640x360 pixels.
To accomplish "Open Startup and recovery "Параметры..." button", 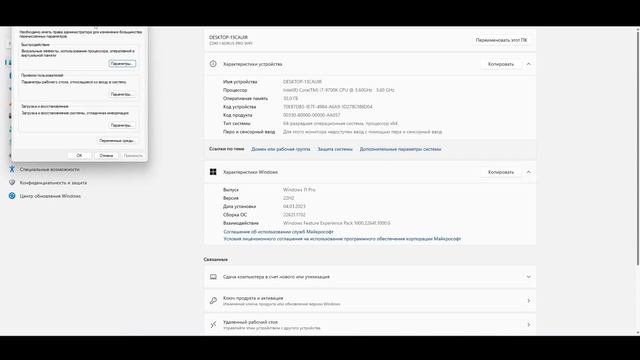I will coord(122,125).
